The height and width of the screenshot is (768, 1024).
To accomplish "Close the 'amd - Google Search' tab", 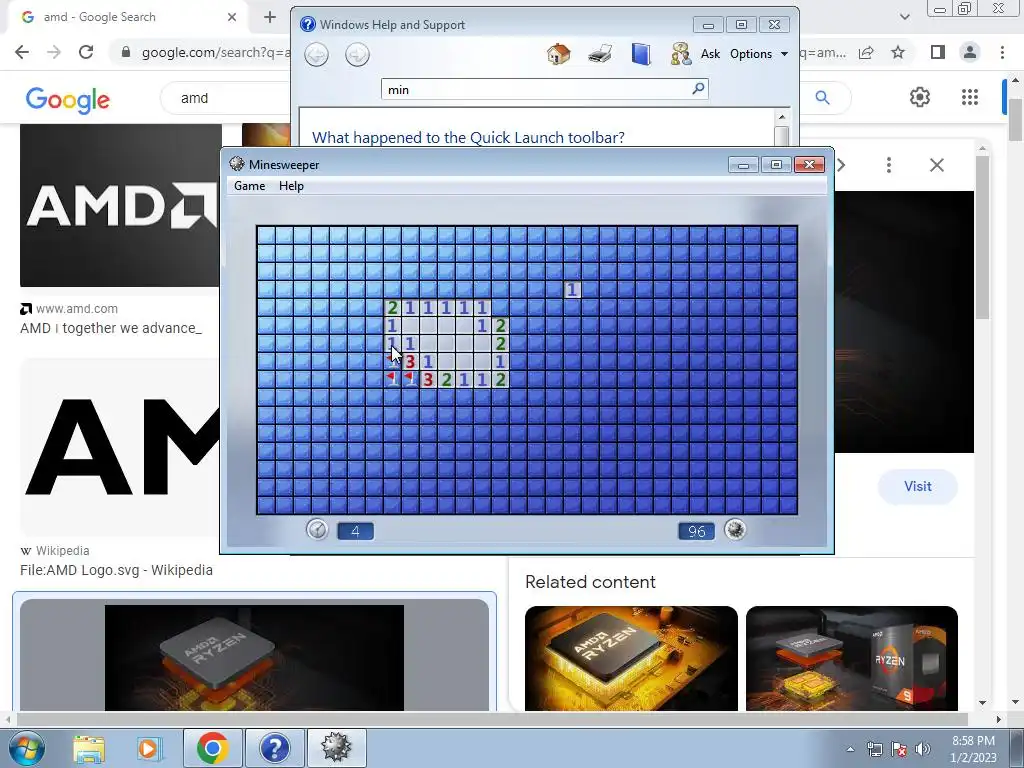I will point(232,17).
